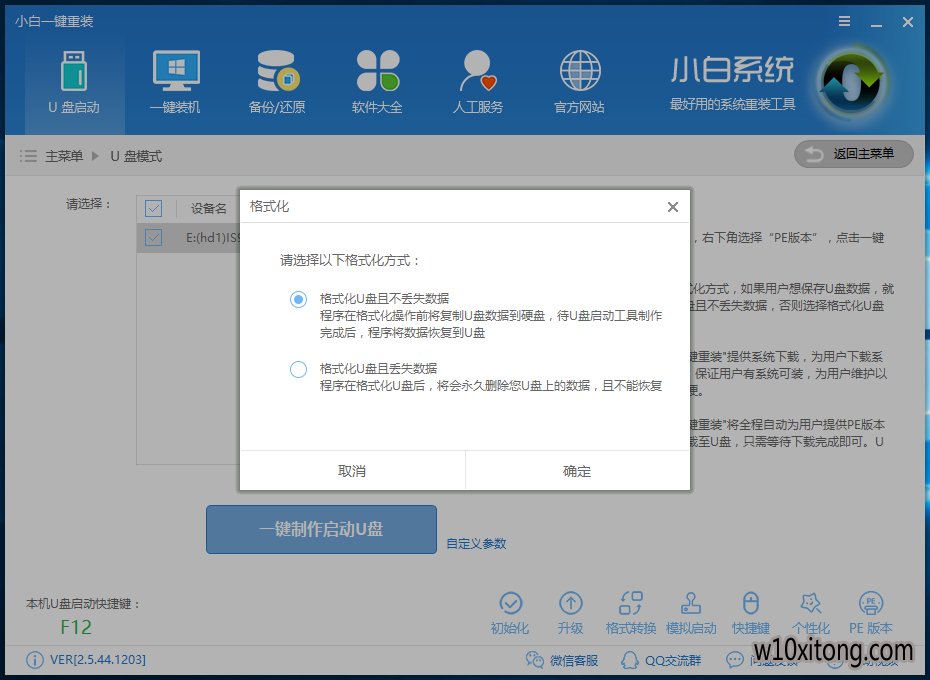Click the 一键装机 monitor icon
Viewport: 930px width, 680px height.
[x=176, y=72]
